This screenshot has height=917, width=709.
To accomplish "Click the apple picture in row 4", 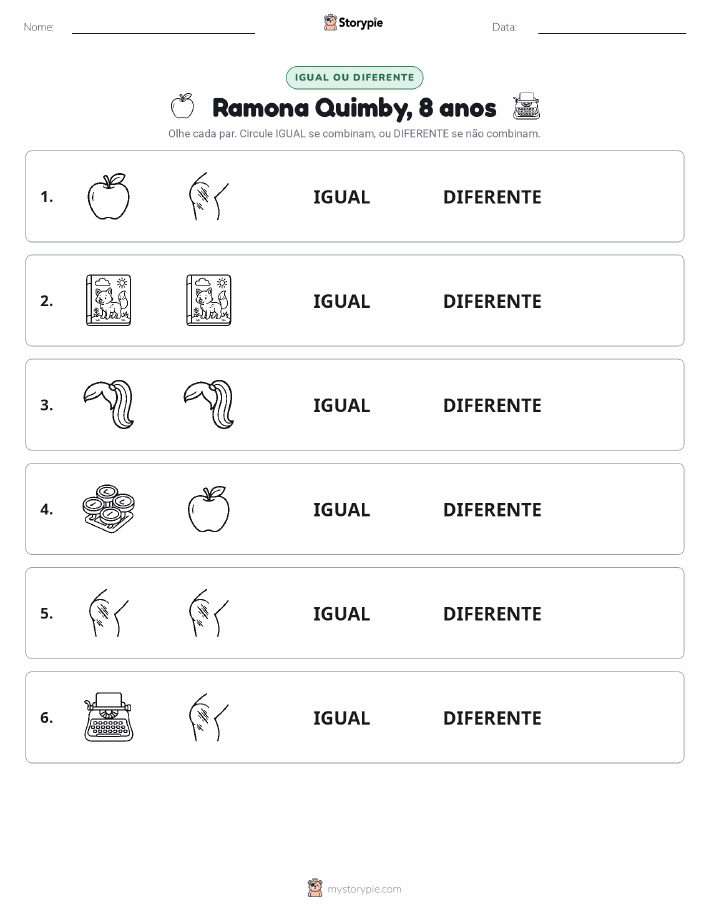I will click(x=209, y=509).
